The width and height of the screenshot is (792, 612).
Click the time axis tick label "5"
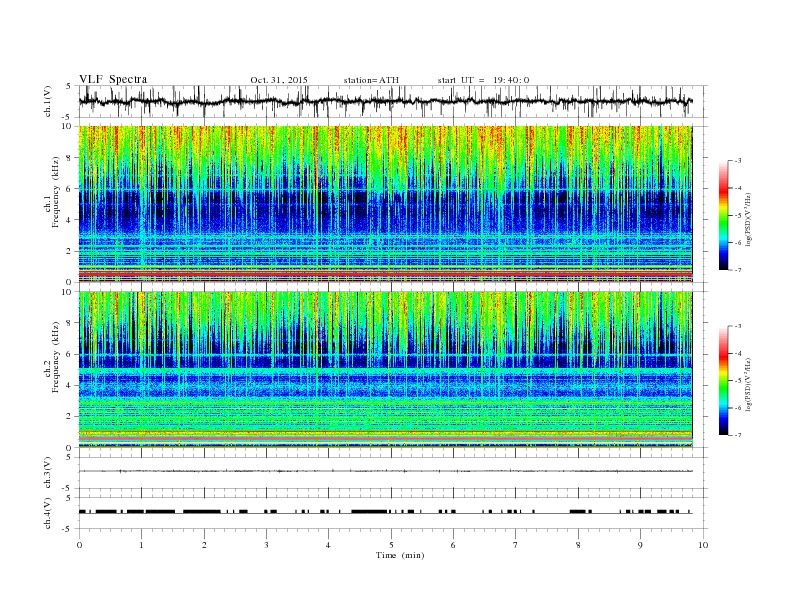tap(391, 545)
